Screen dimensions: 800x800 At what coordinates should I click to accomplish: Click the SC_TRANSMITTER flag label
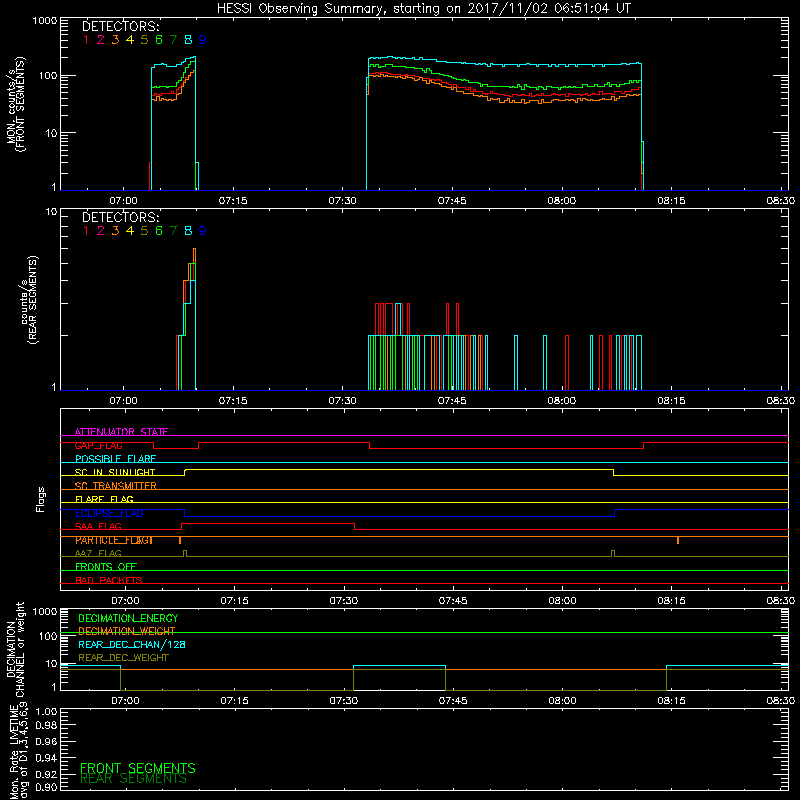[116, 486]
